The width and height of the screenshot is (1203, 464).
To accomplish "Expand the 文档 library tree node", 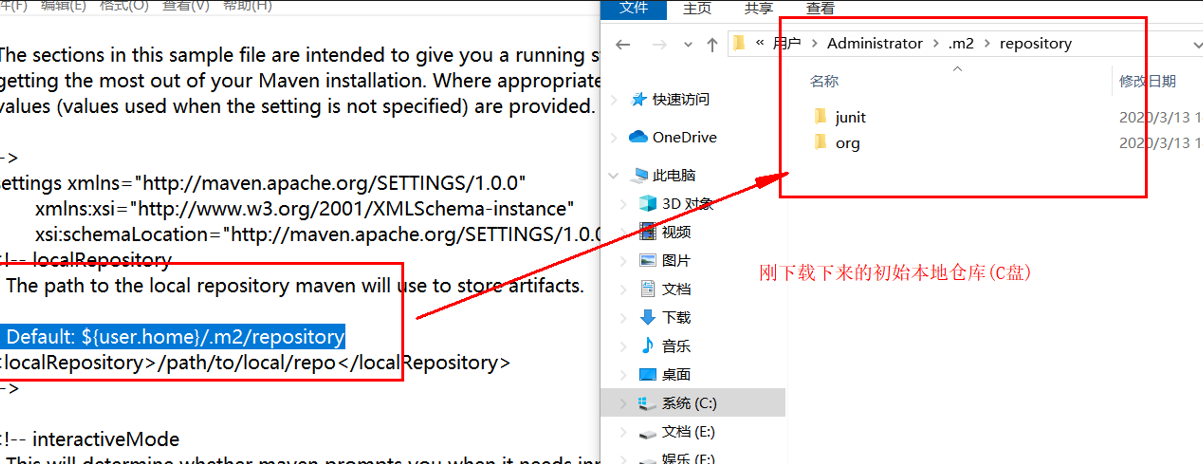I will (x=625, y=289).
